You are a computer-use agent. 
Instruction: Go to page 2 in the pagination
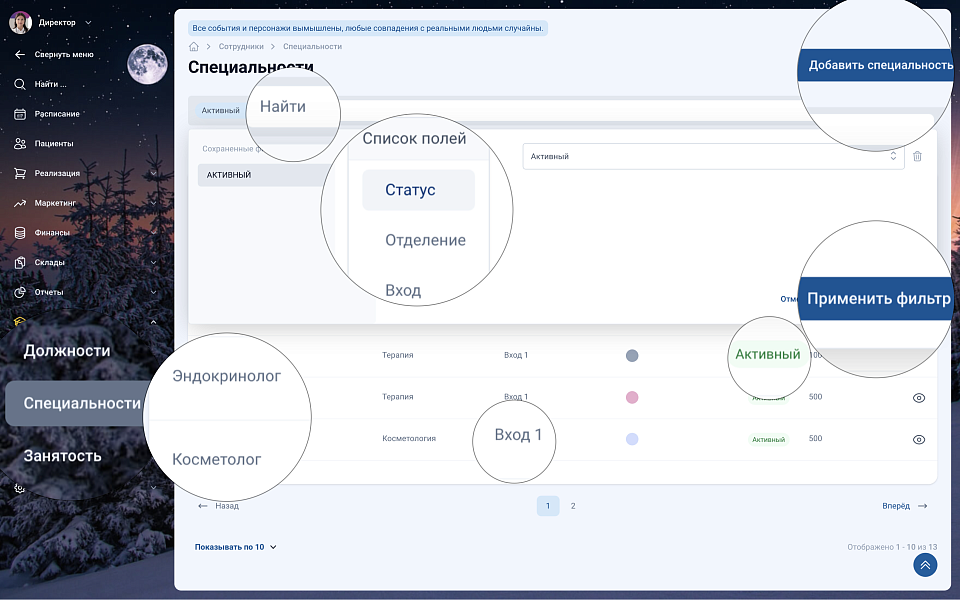coord(573,506)
